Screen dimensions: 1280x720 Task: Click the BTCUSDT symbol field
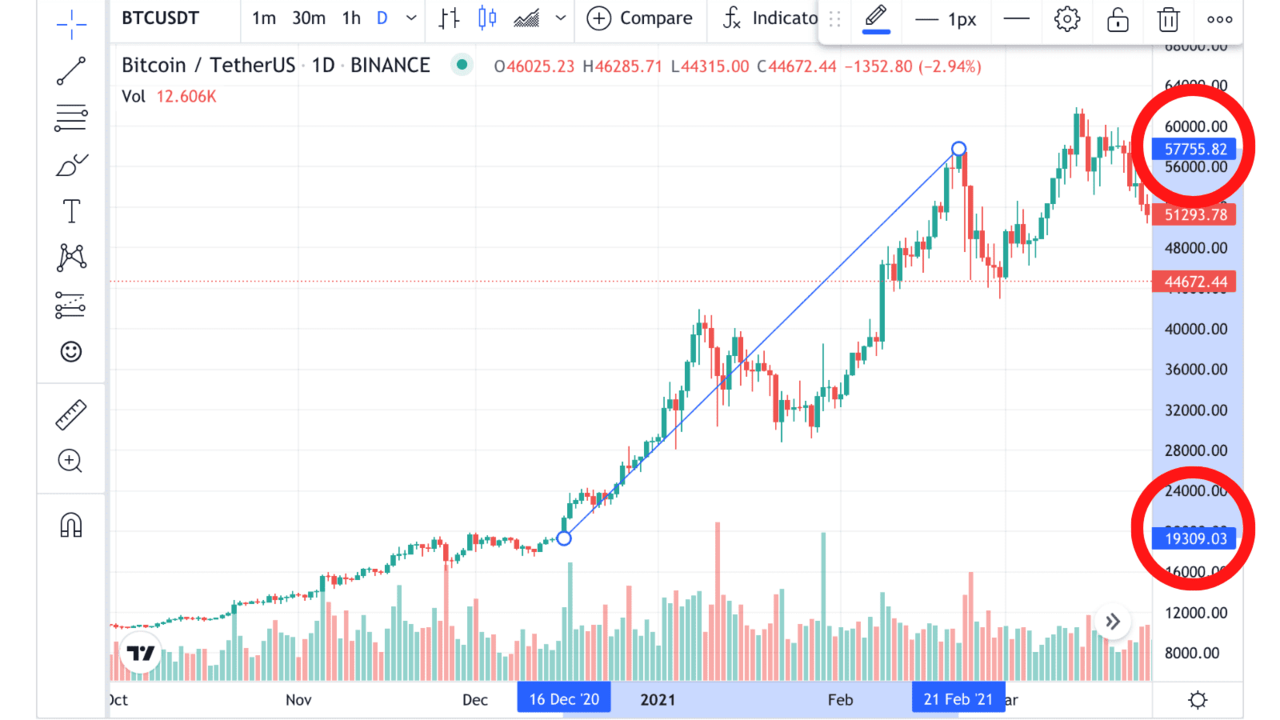pyautogui.click(x=159, y=17)
